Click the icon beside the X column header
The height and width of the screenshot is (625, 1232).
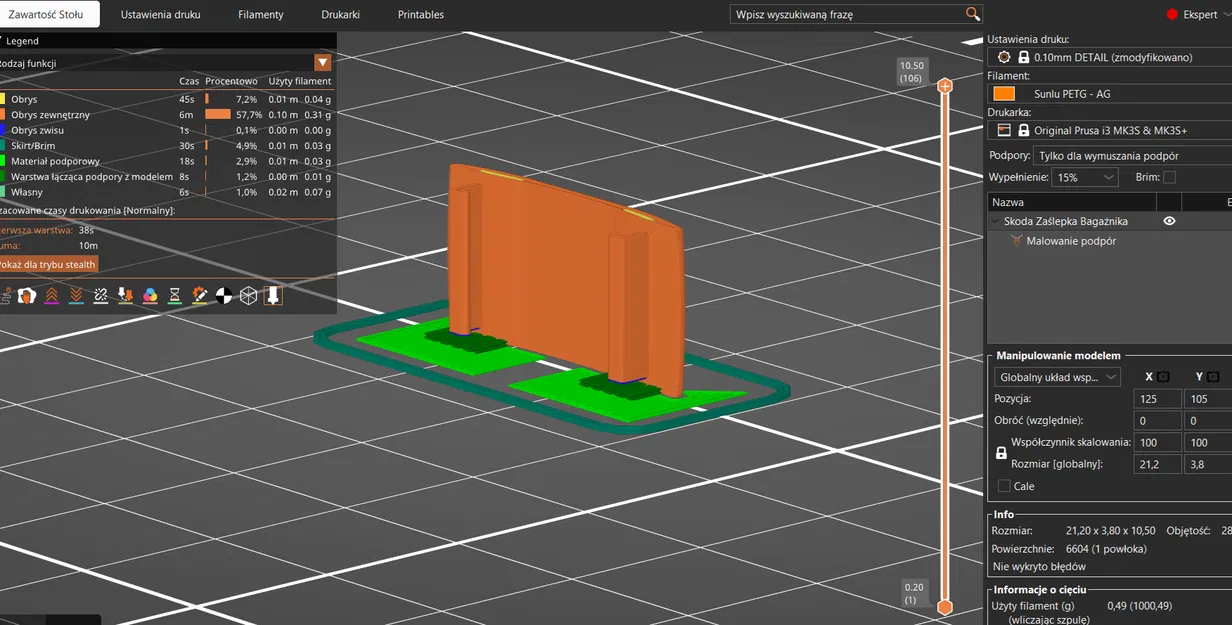(x=1164, y=377)
